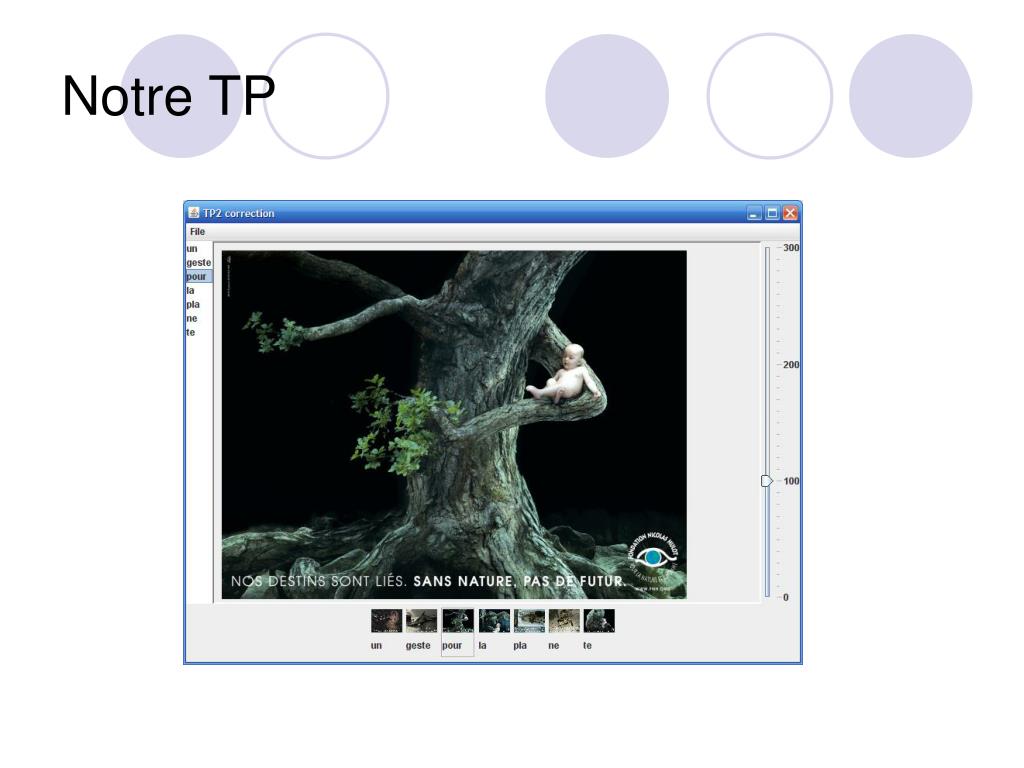
Task: Select 'la' in the left list
Action: 199,291
